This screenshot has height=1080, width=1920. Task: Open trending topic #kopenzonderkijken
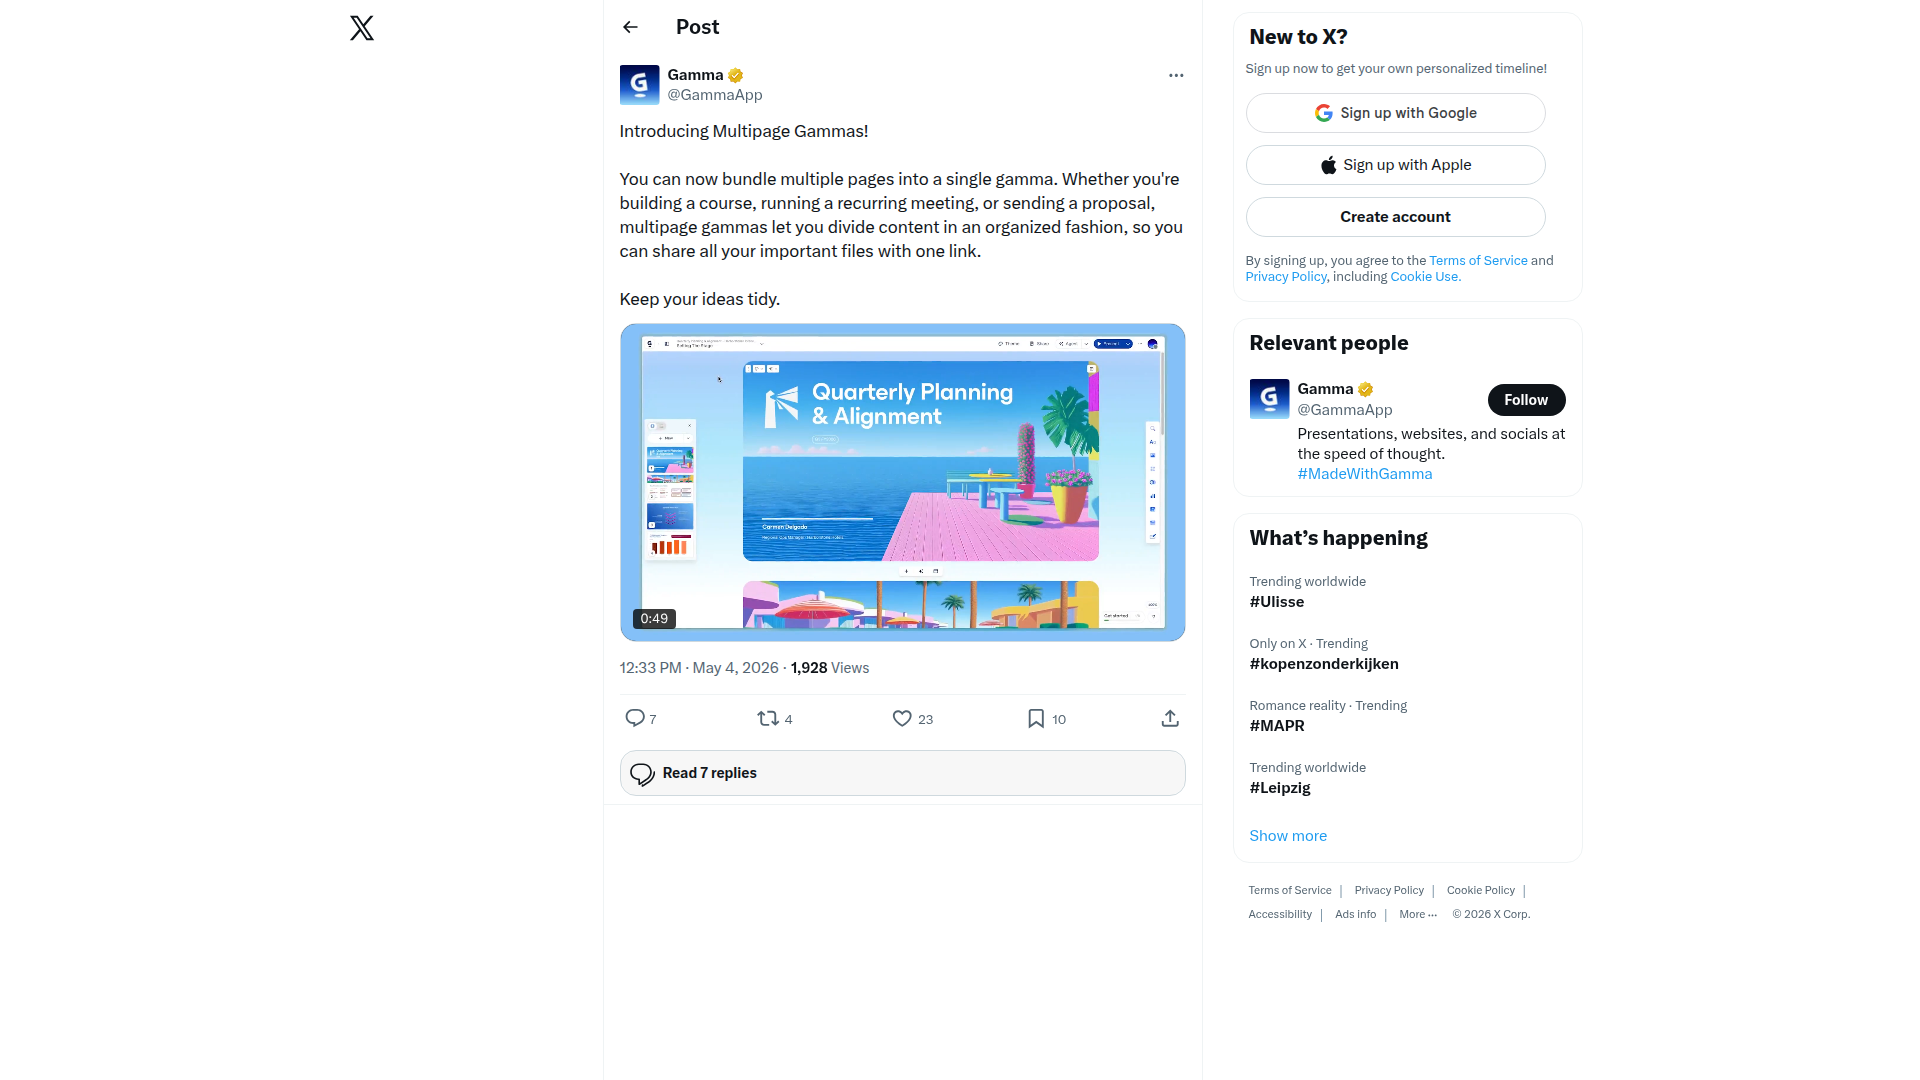click(x=1323, y=664)
